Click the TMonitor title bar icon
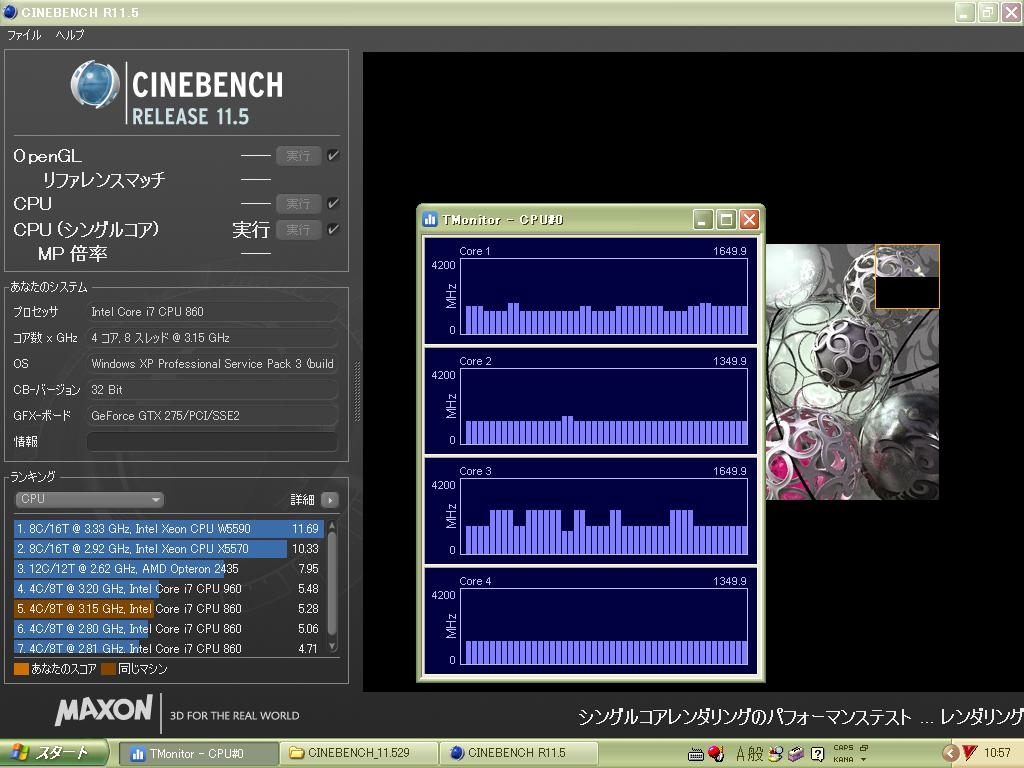 430,219
